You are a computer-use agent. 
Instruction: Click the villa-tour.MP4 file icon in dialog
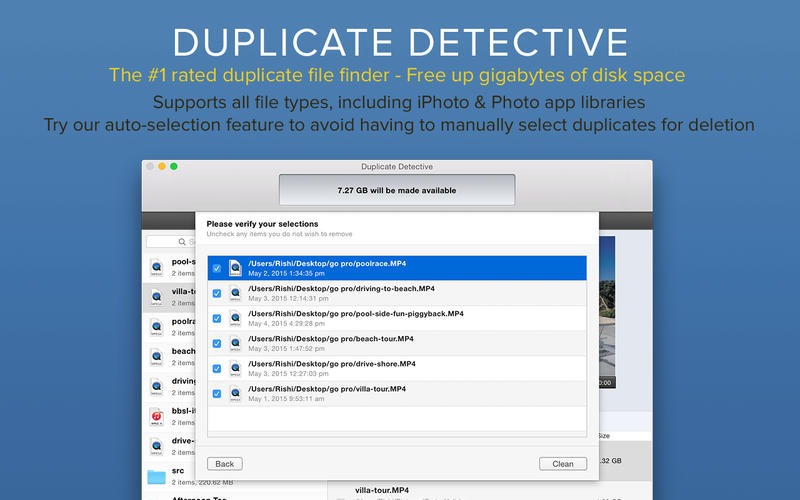[x=235, y=393]
